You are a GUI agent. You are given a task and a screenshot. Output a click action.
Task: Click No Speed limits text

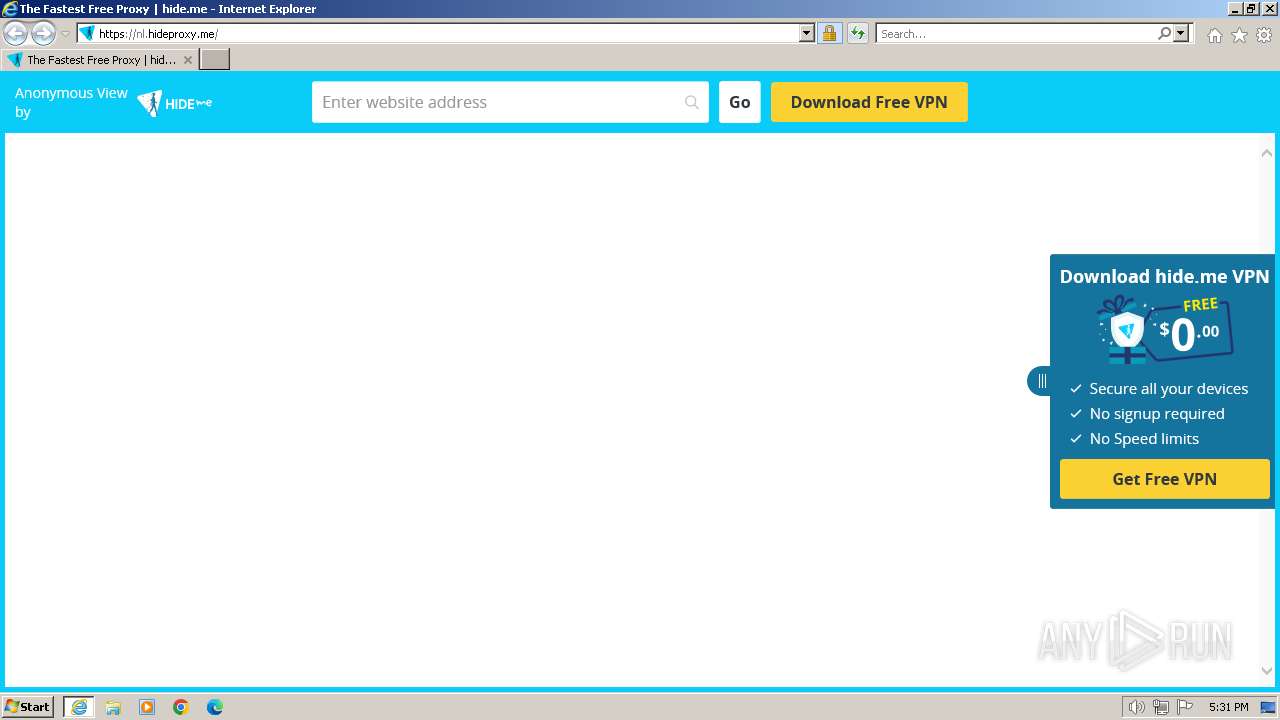1144,438
